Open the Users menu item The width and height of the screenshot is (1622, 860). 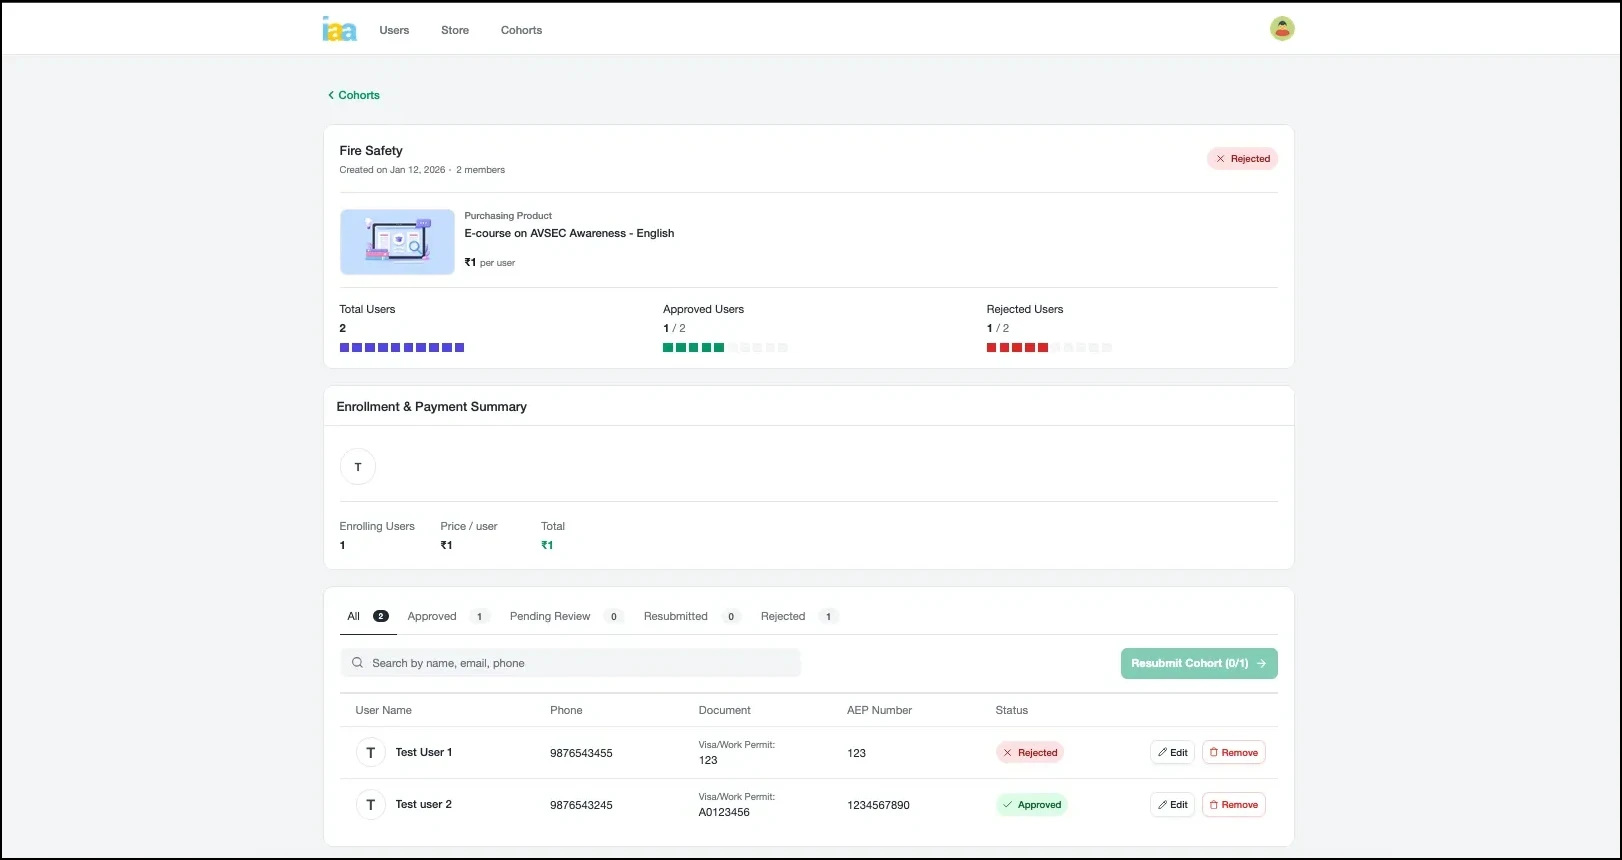tap(394, 30)
